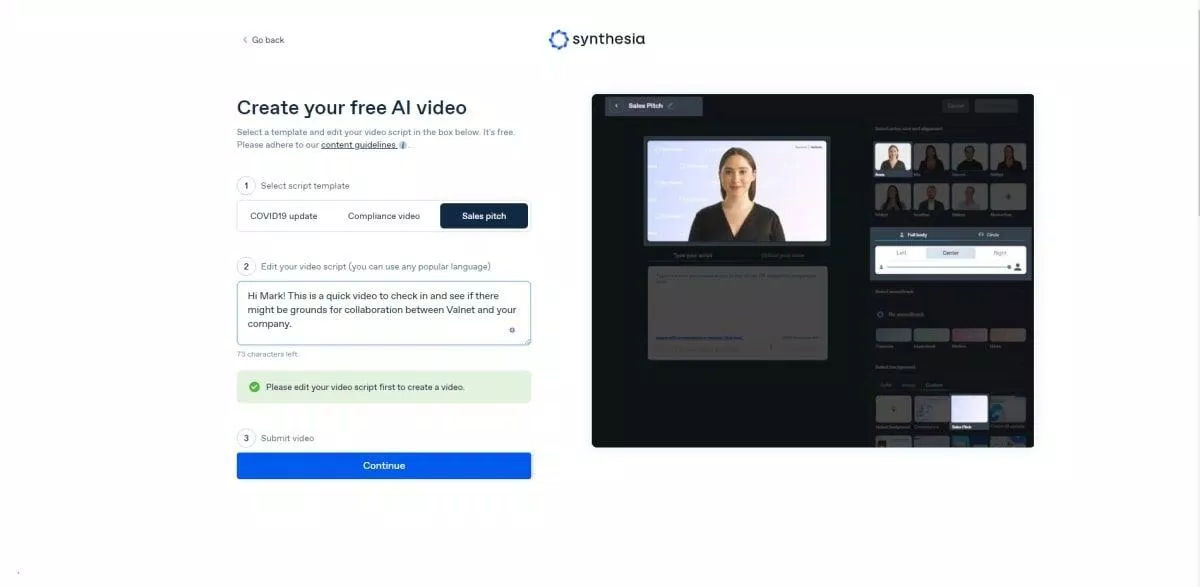Click the Go back chevron at top left
The width and height of the screenshot is (1200, 587).
[246, 39]
